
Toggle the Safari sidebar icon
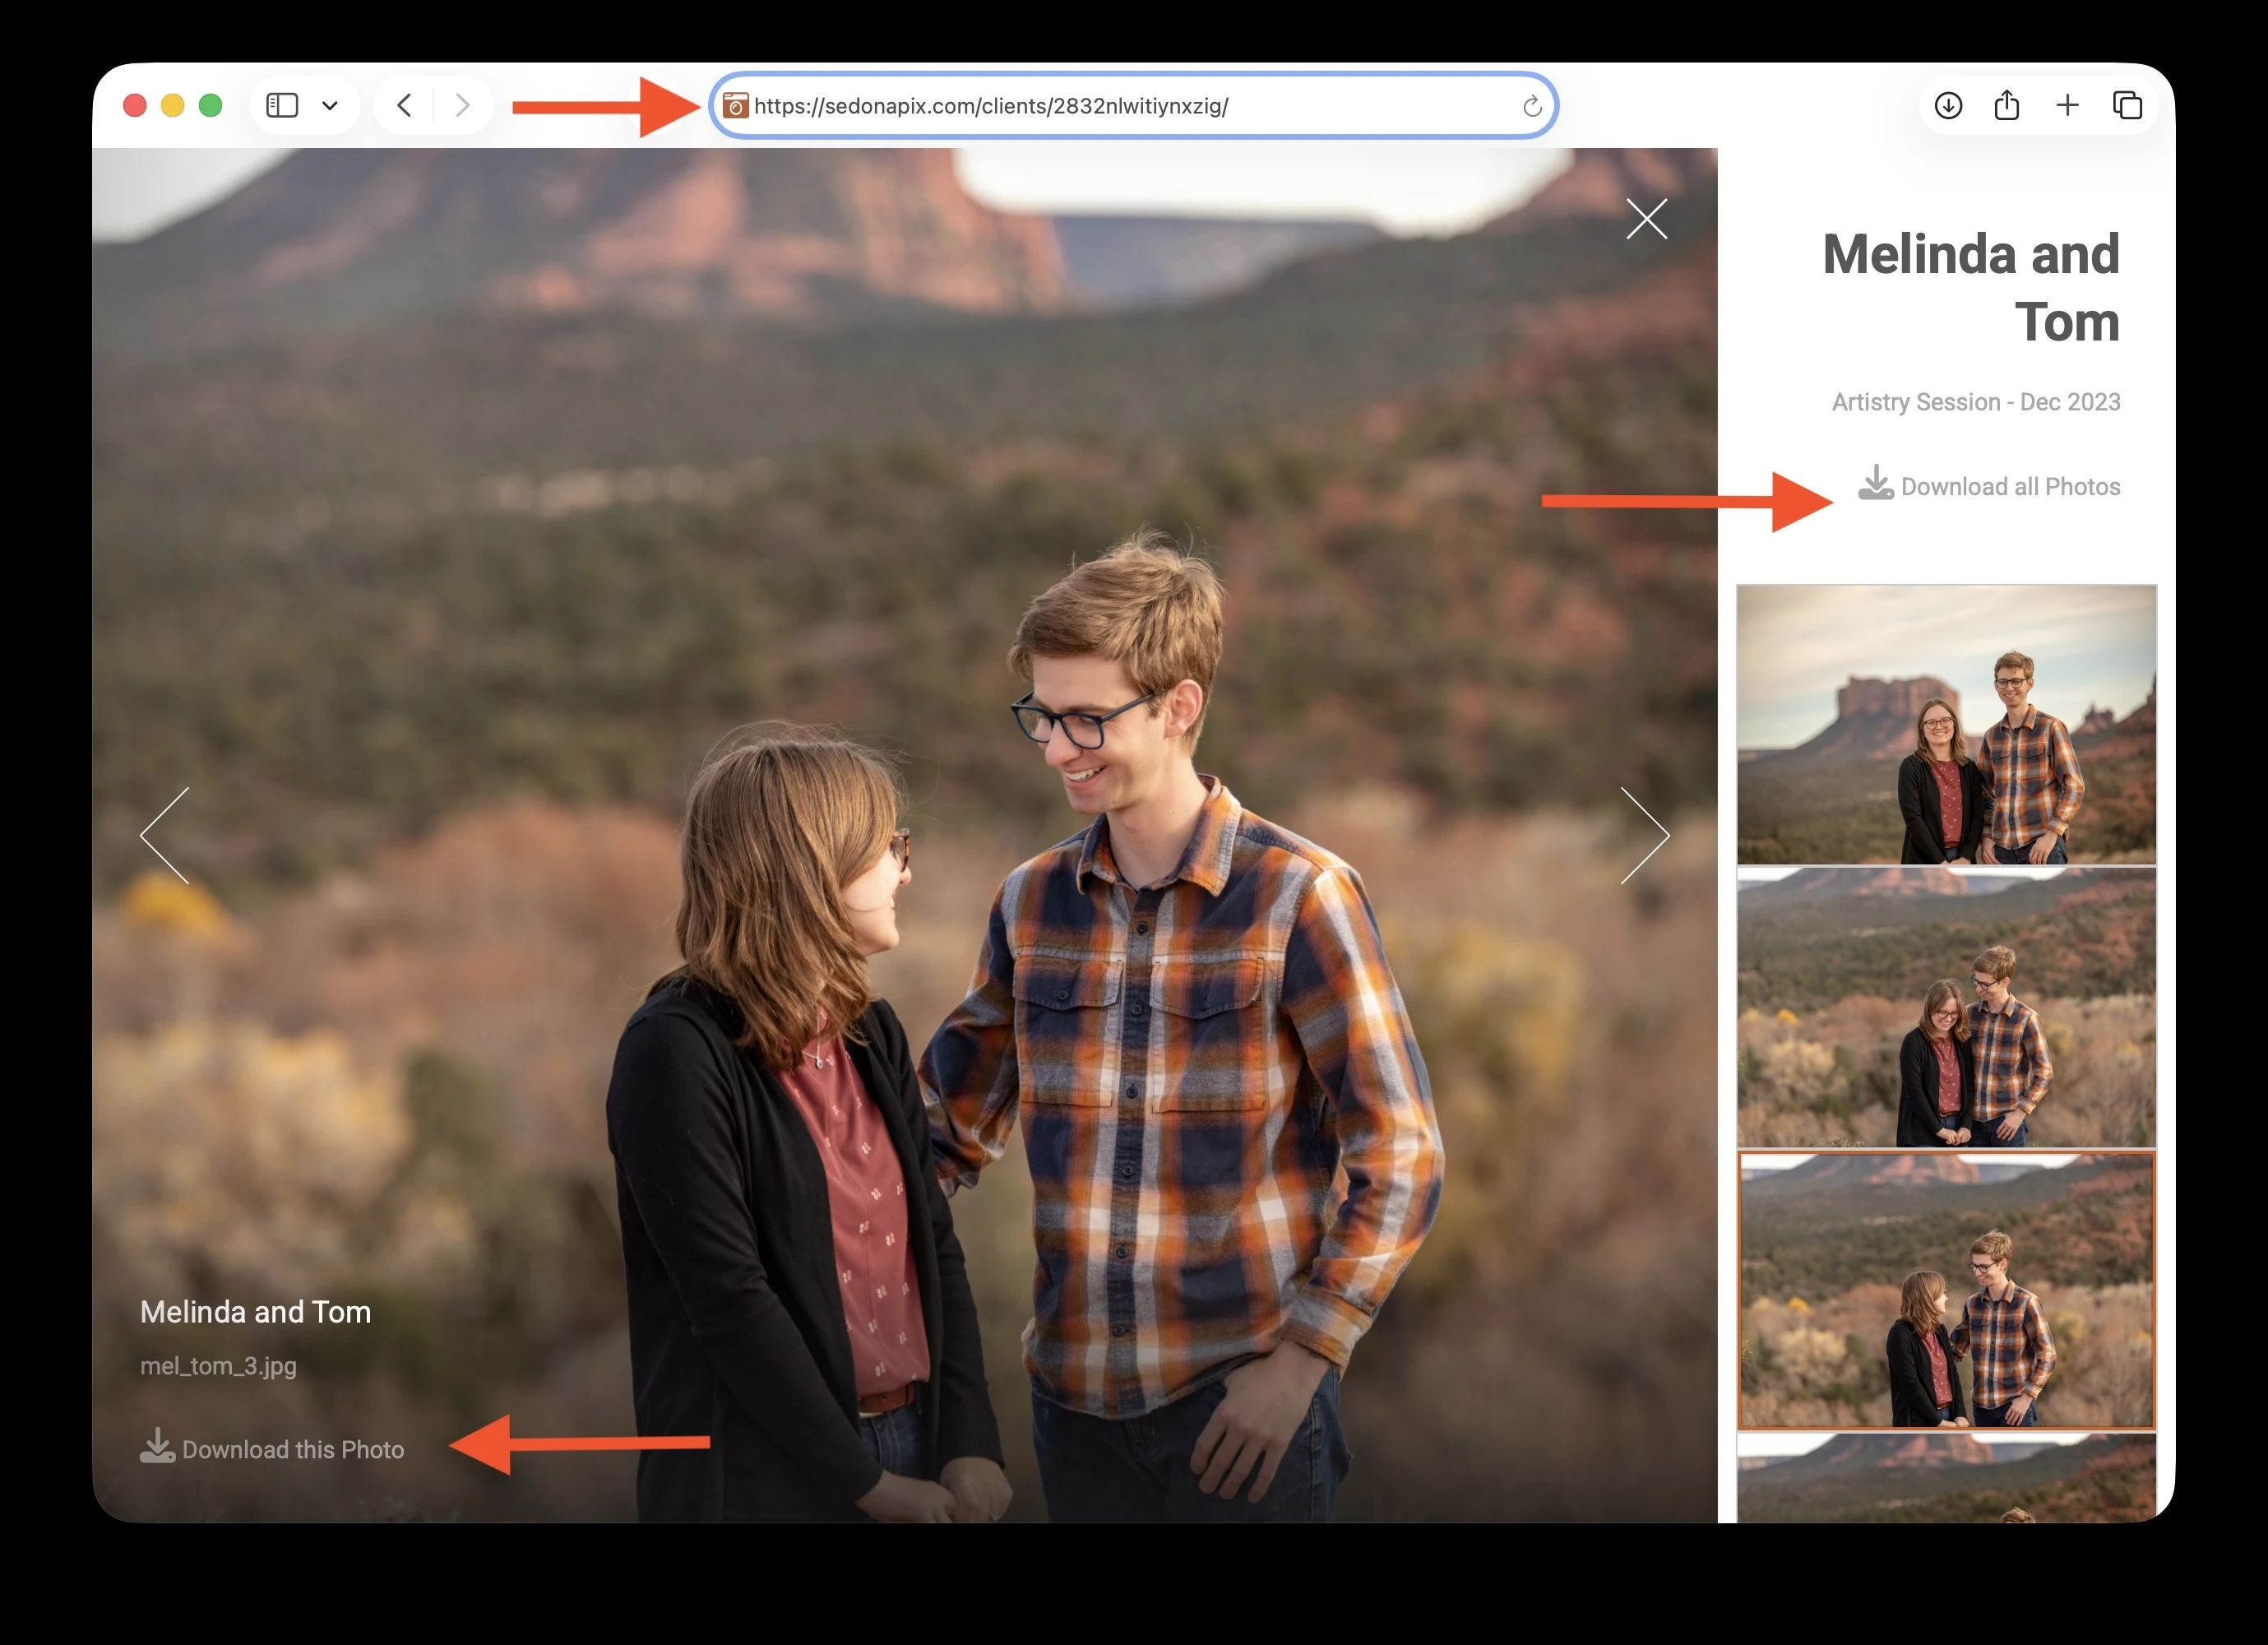[282, 105]
